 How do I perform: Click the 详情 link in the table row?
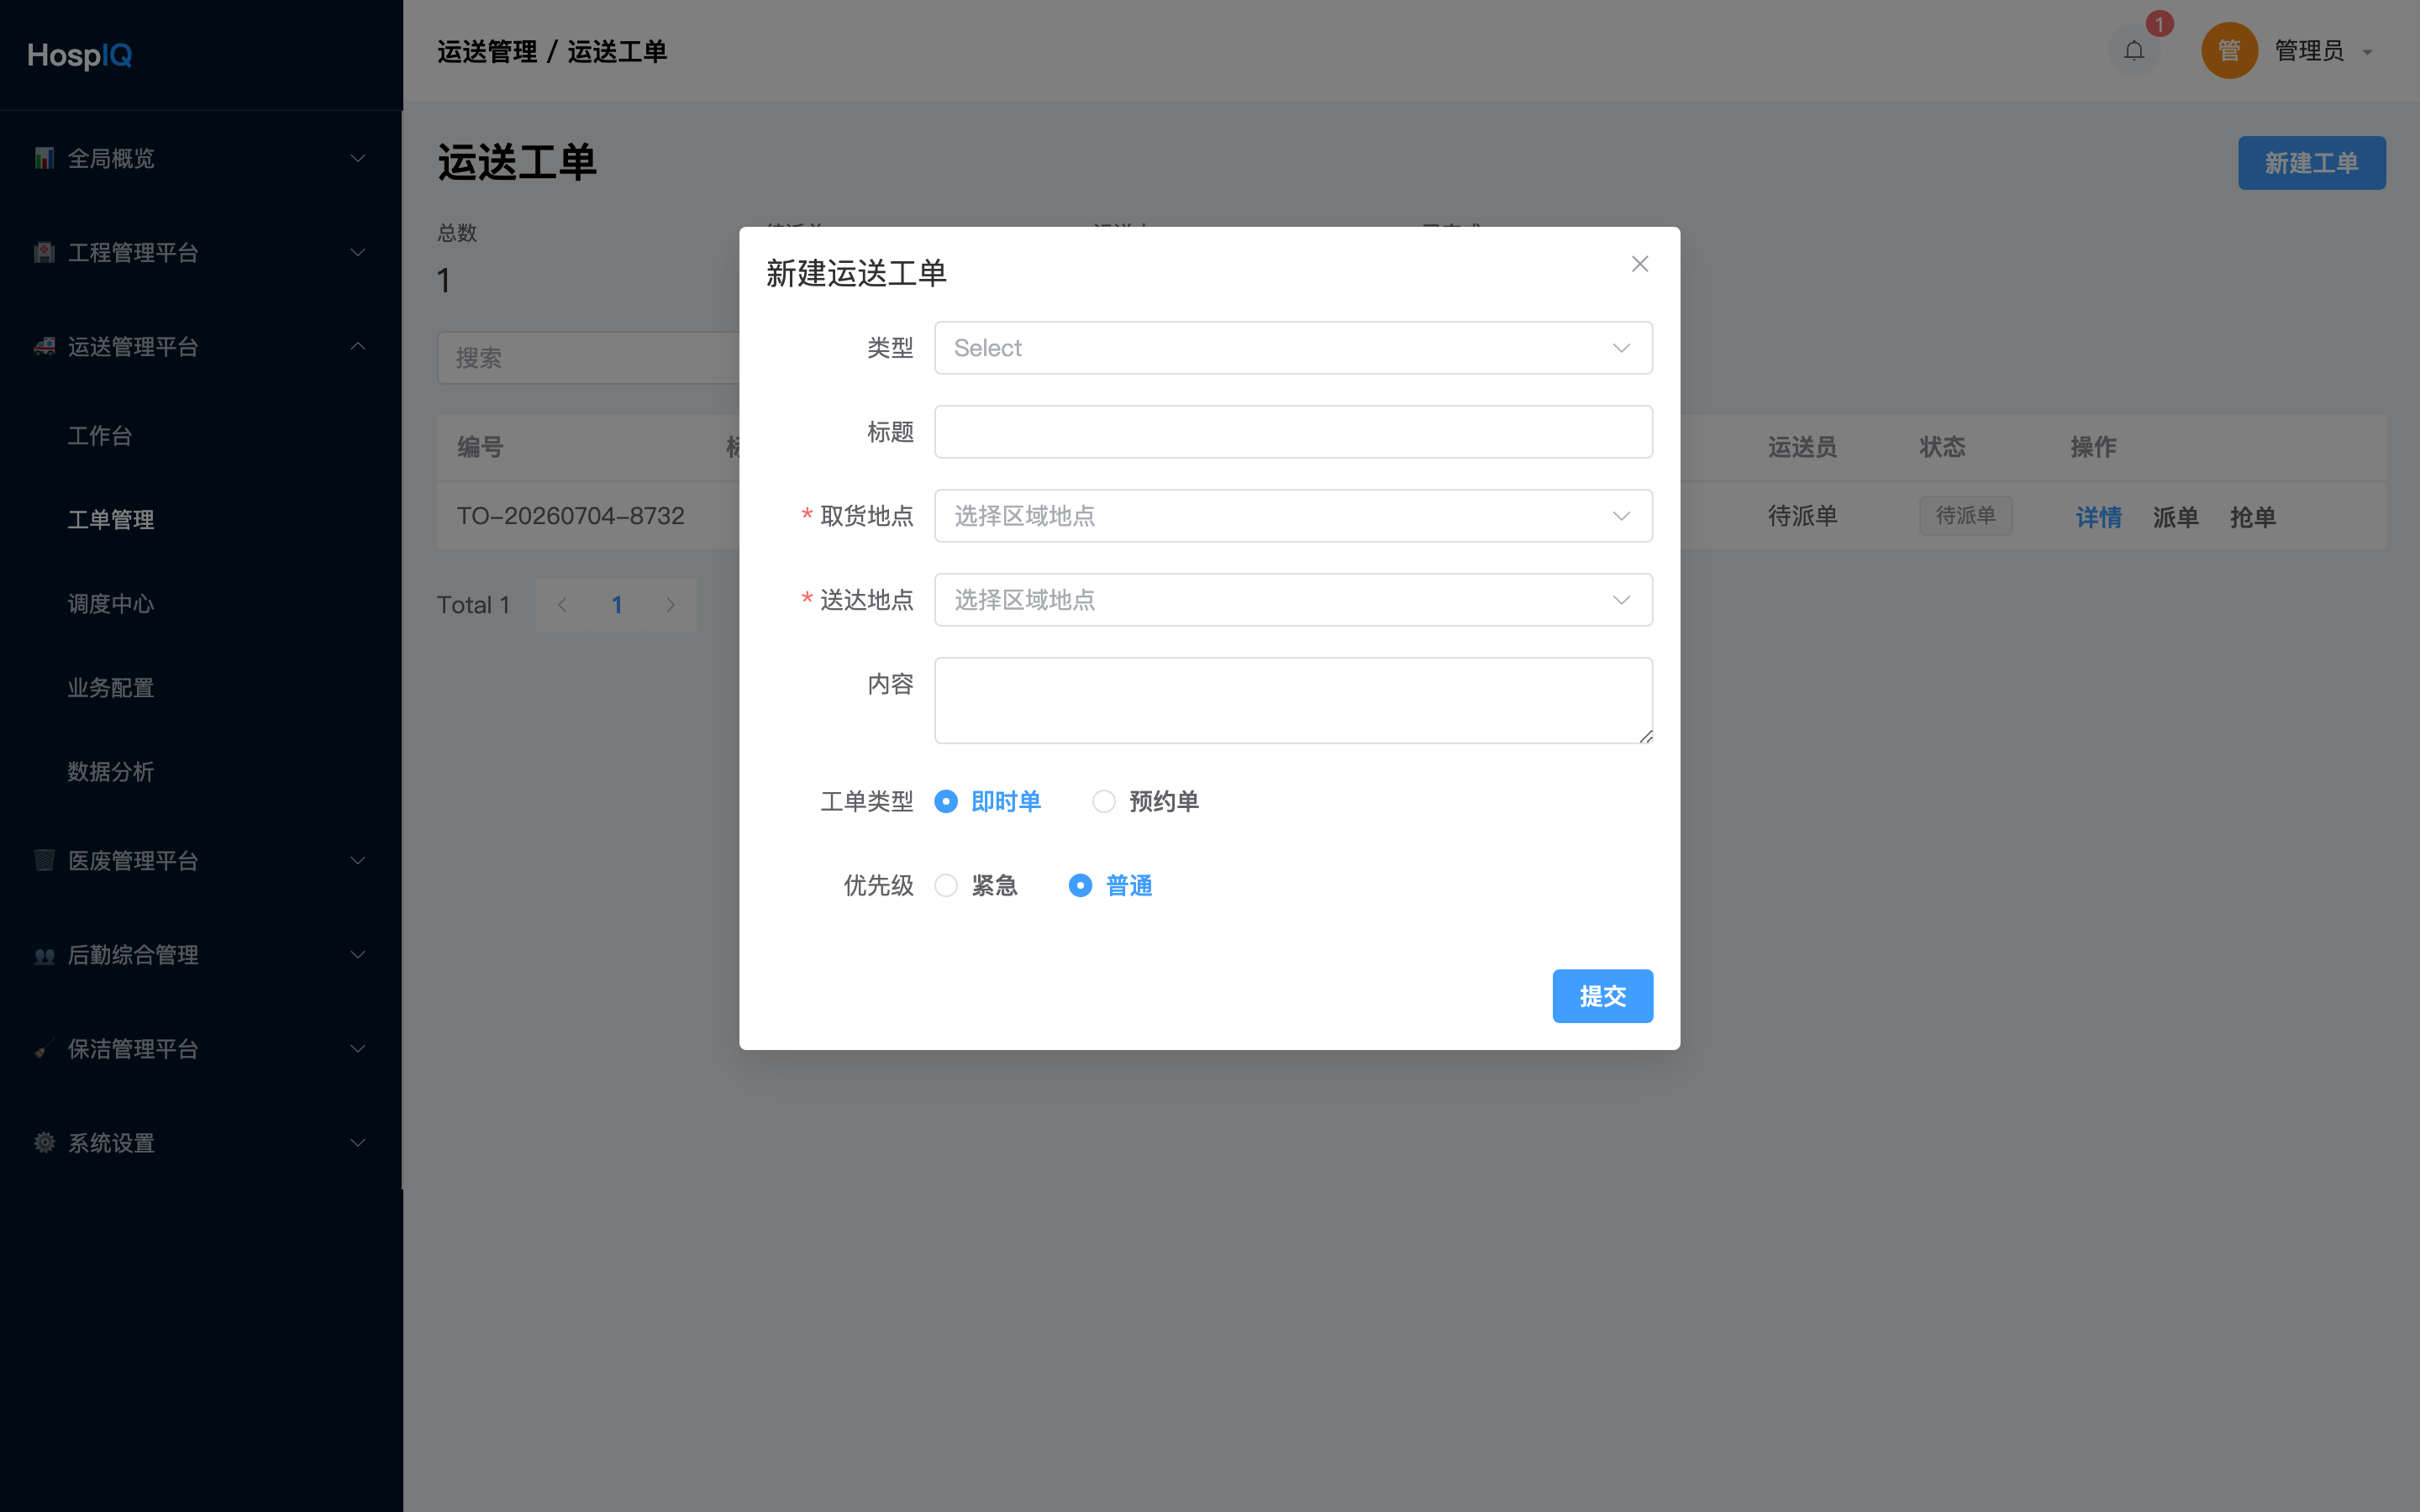pos(2098,517)
